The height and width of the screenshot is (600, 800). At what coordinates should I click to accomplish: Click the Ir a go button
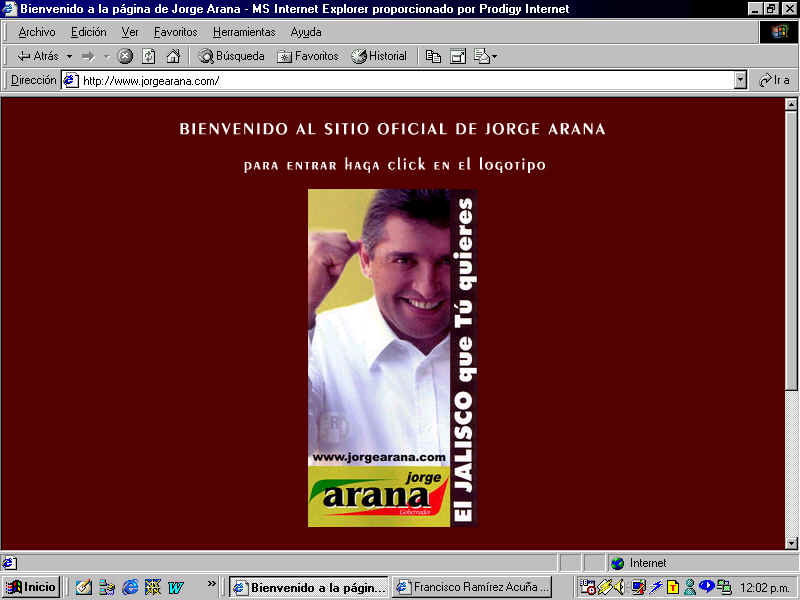pyautogui.click(x=774, y=81)
